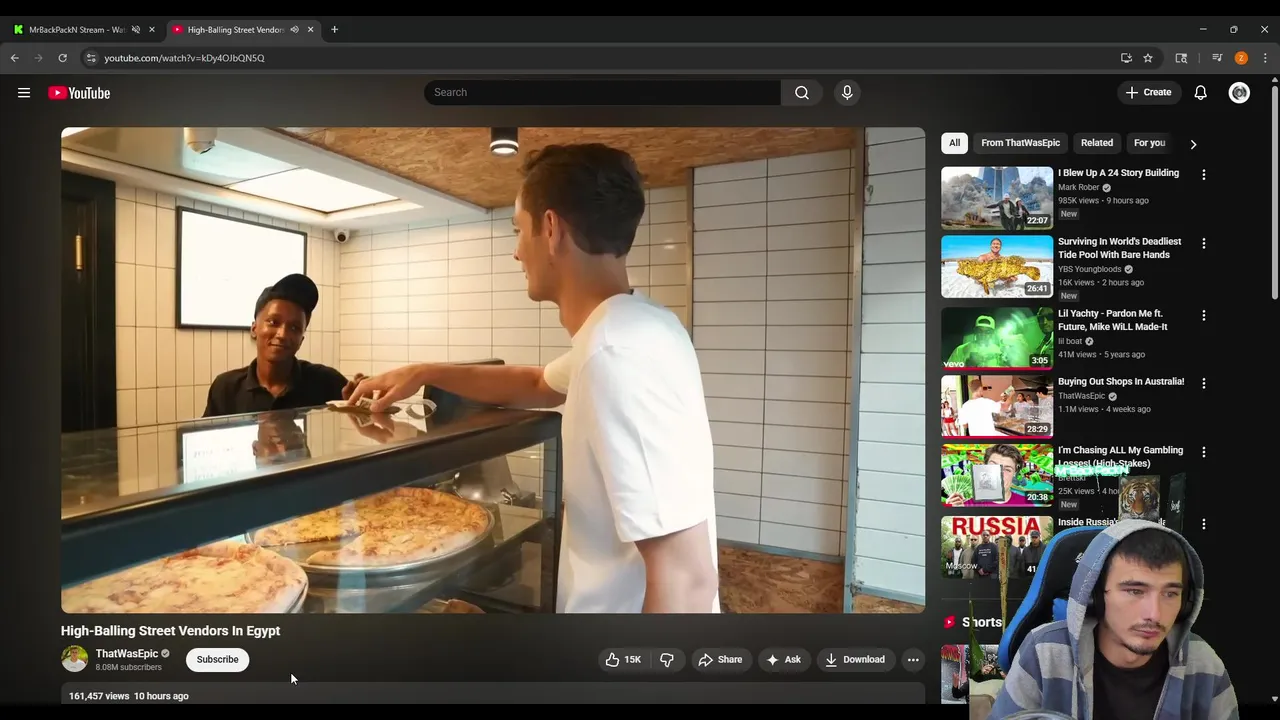Screen dimensions: 1280x720
Task: Select the All filter chip
Action: coord(954,143)
